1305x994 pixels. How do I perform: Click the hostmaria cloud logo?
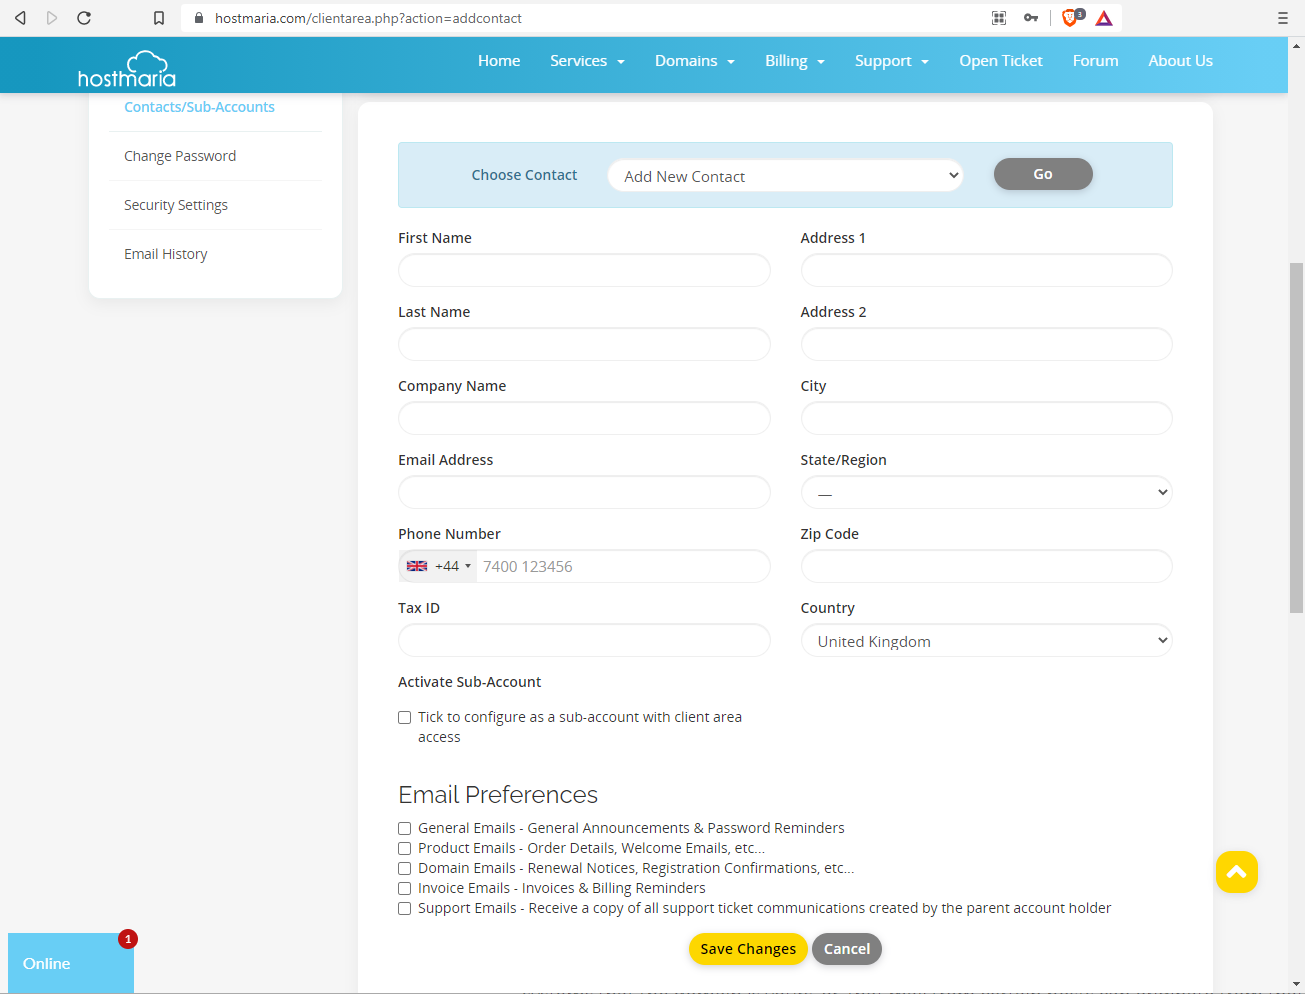(x=126, y=65)
